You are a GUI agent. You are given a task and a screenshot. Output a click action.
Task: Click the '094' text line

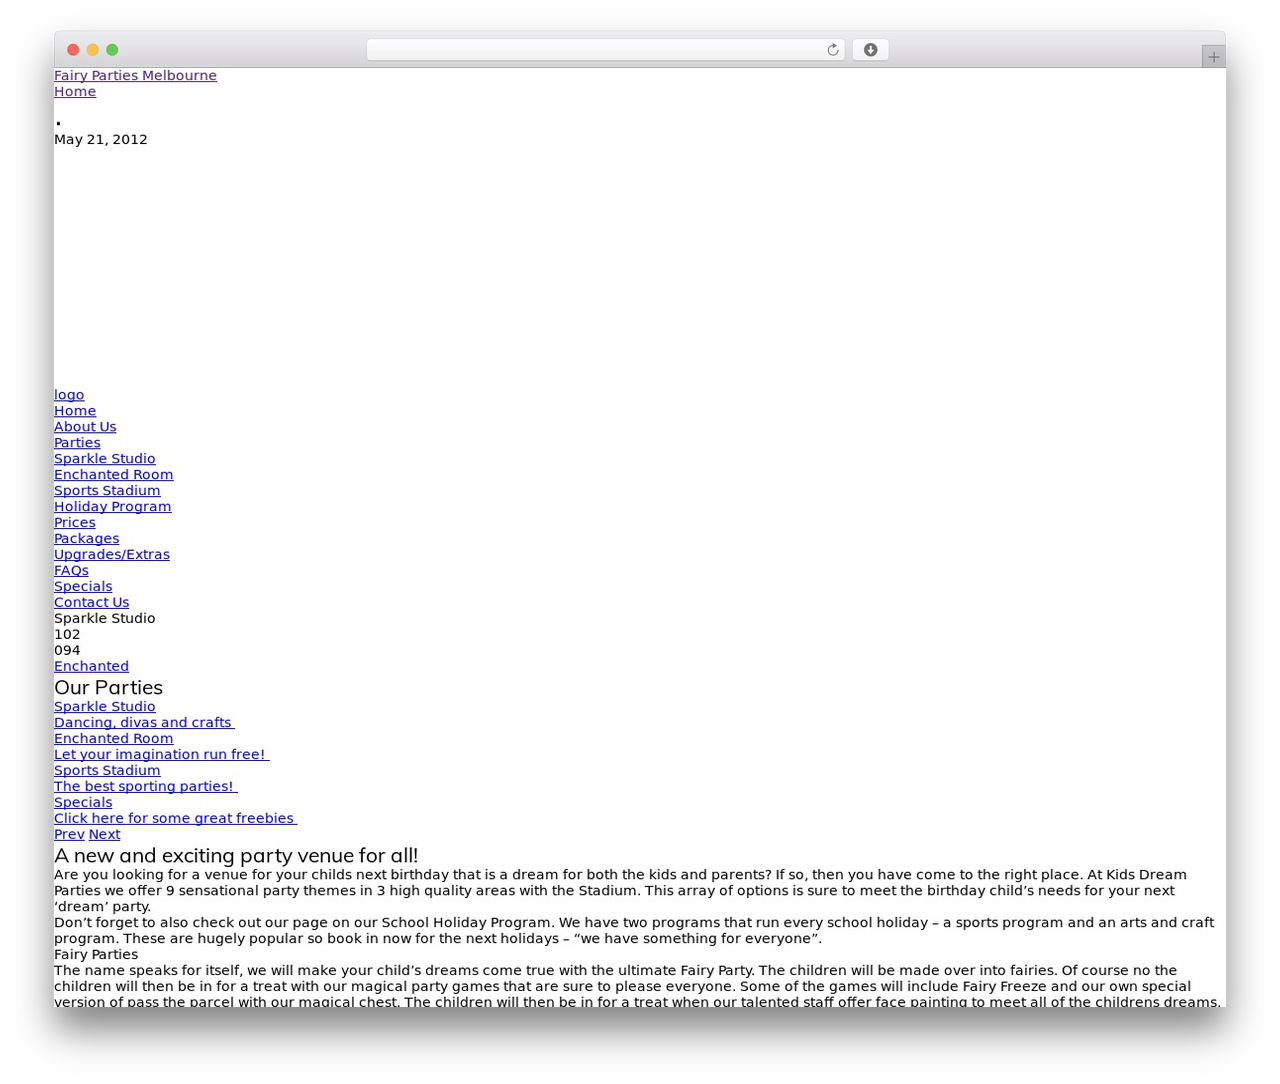pyautogui.click(x=67, y=651)
